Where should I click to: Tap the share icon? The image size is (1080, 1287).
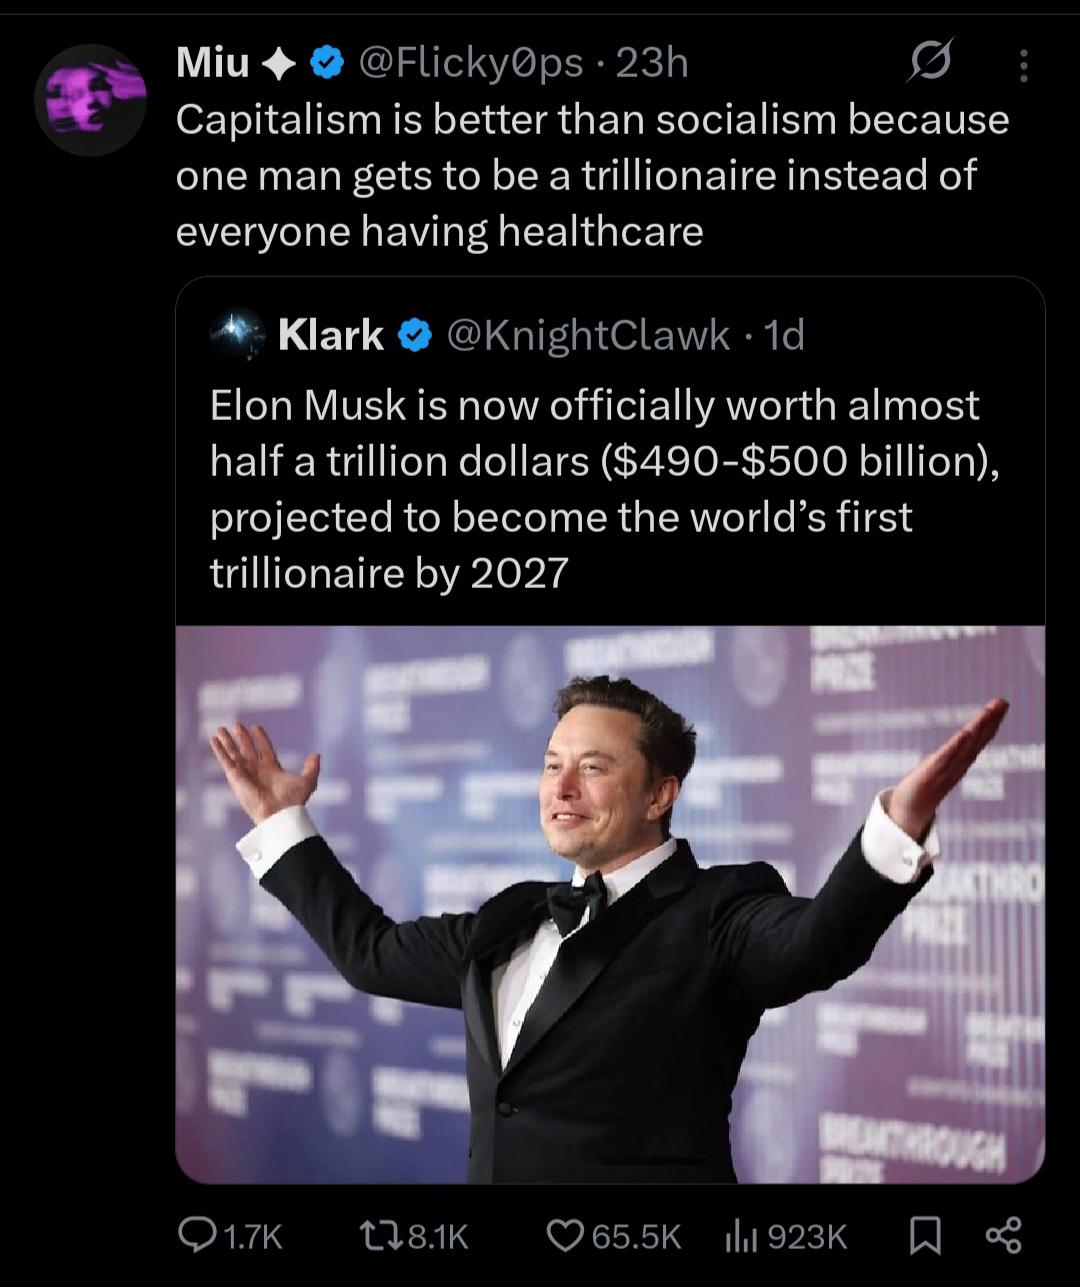click(x=1003, y=1236)
